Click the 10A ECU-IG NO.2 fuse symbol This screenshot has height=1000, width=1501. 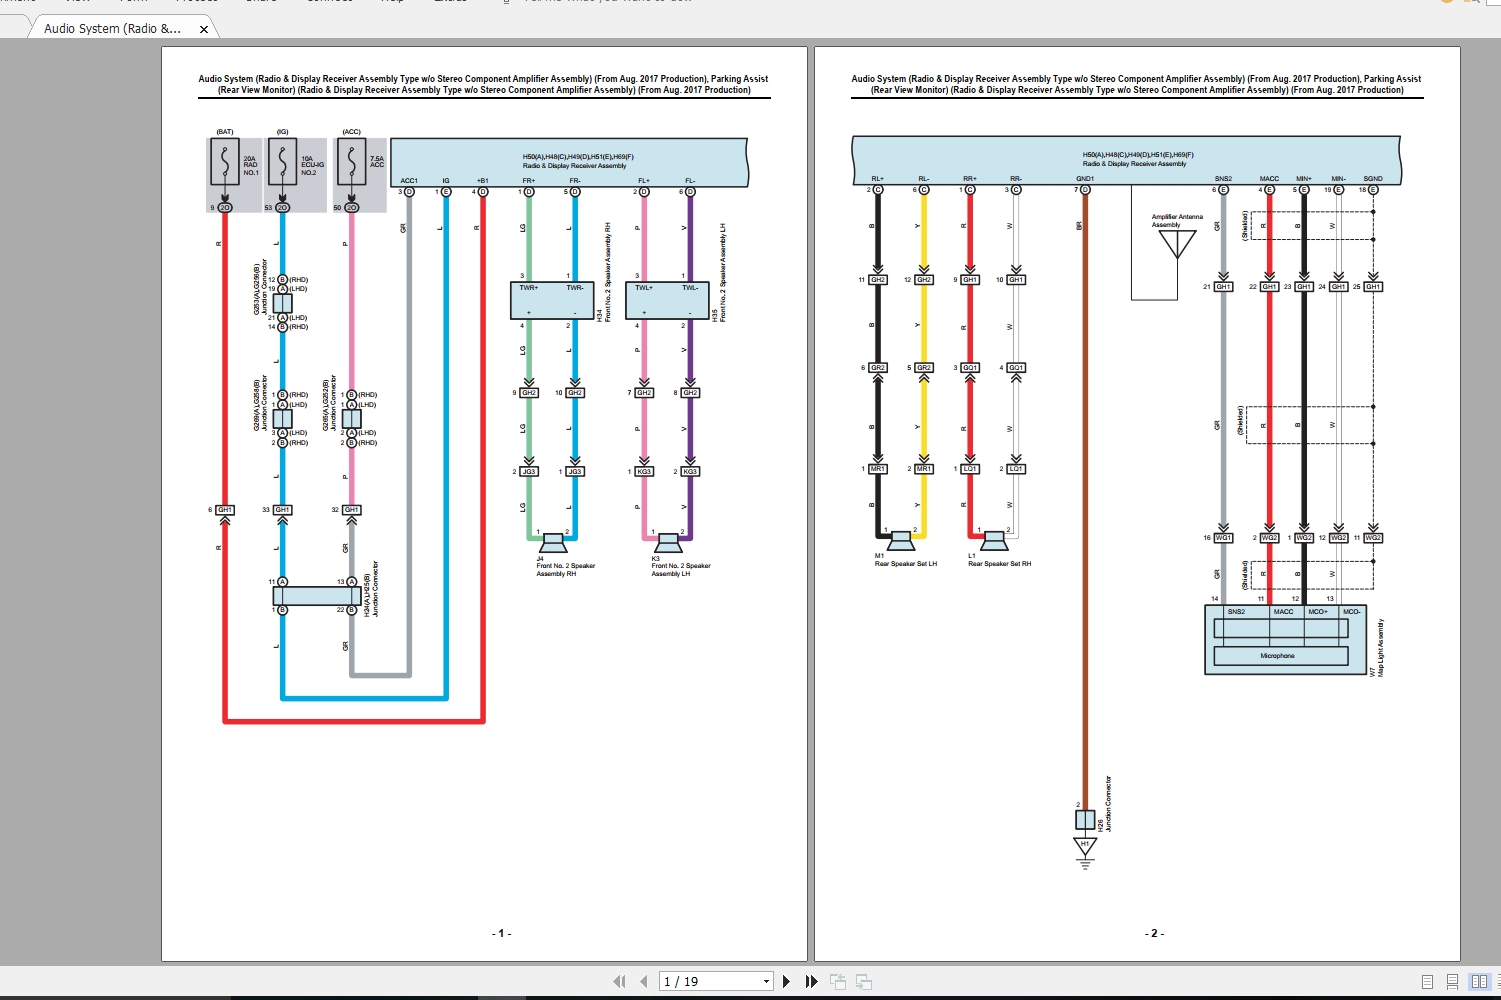(282, 162)
